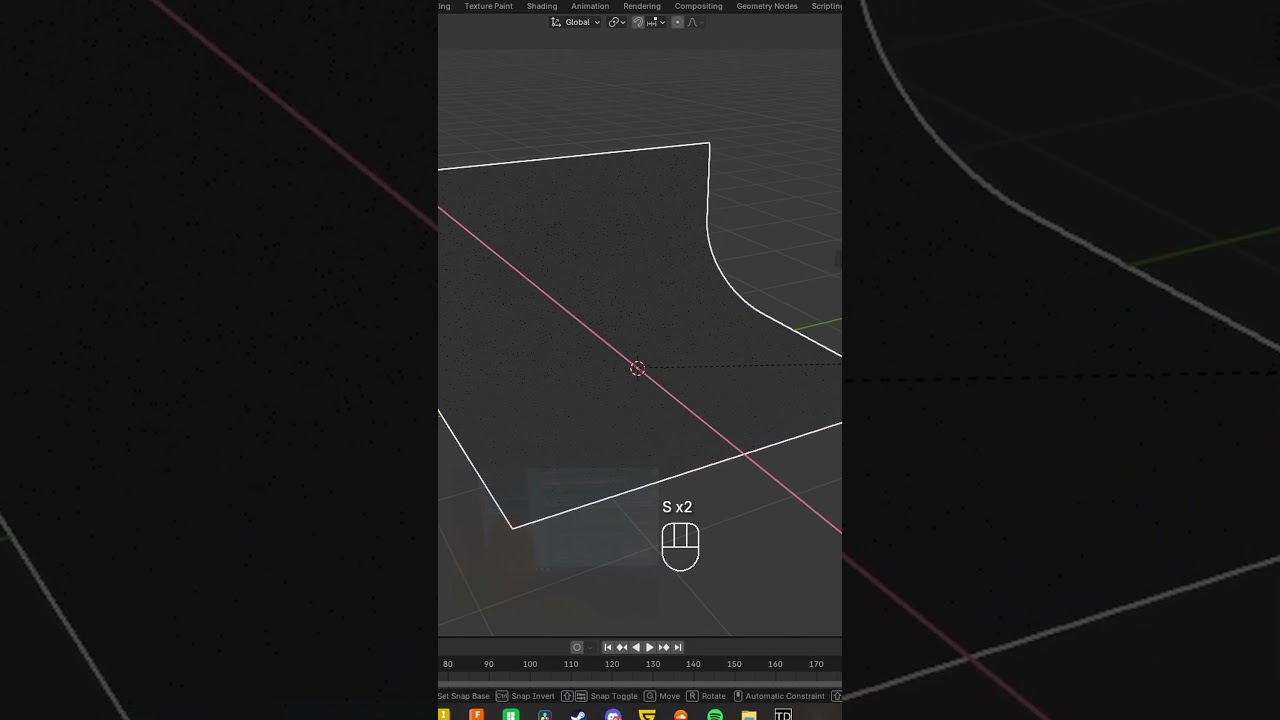Open SoundCloud from the taskbar
This screenshot has height=720, width=1280.
point(681,715)
